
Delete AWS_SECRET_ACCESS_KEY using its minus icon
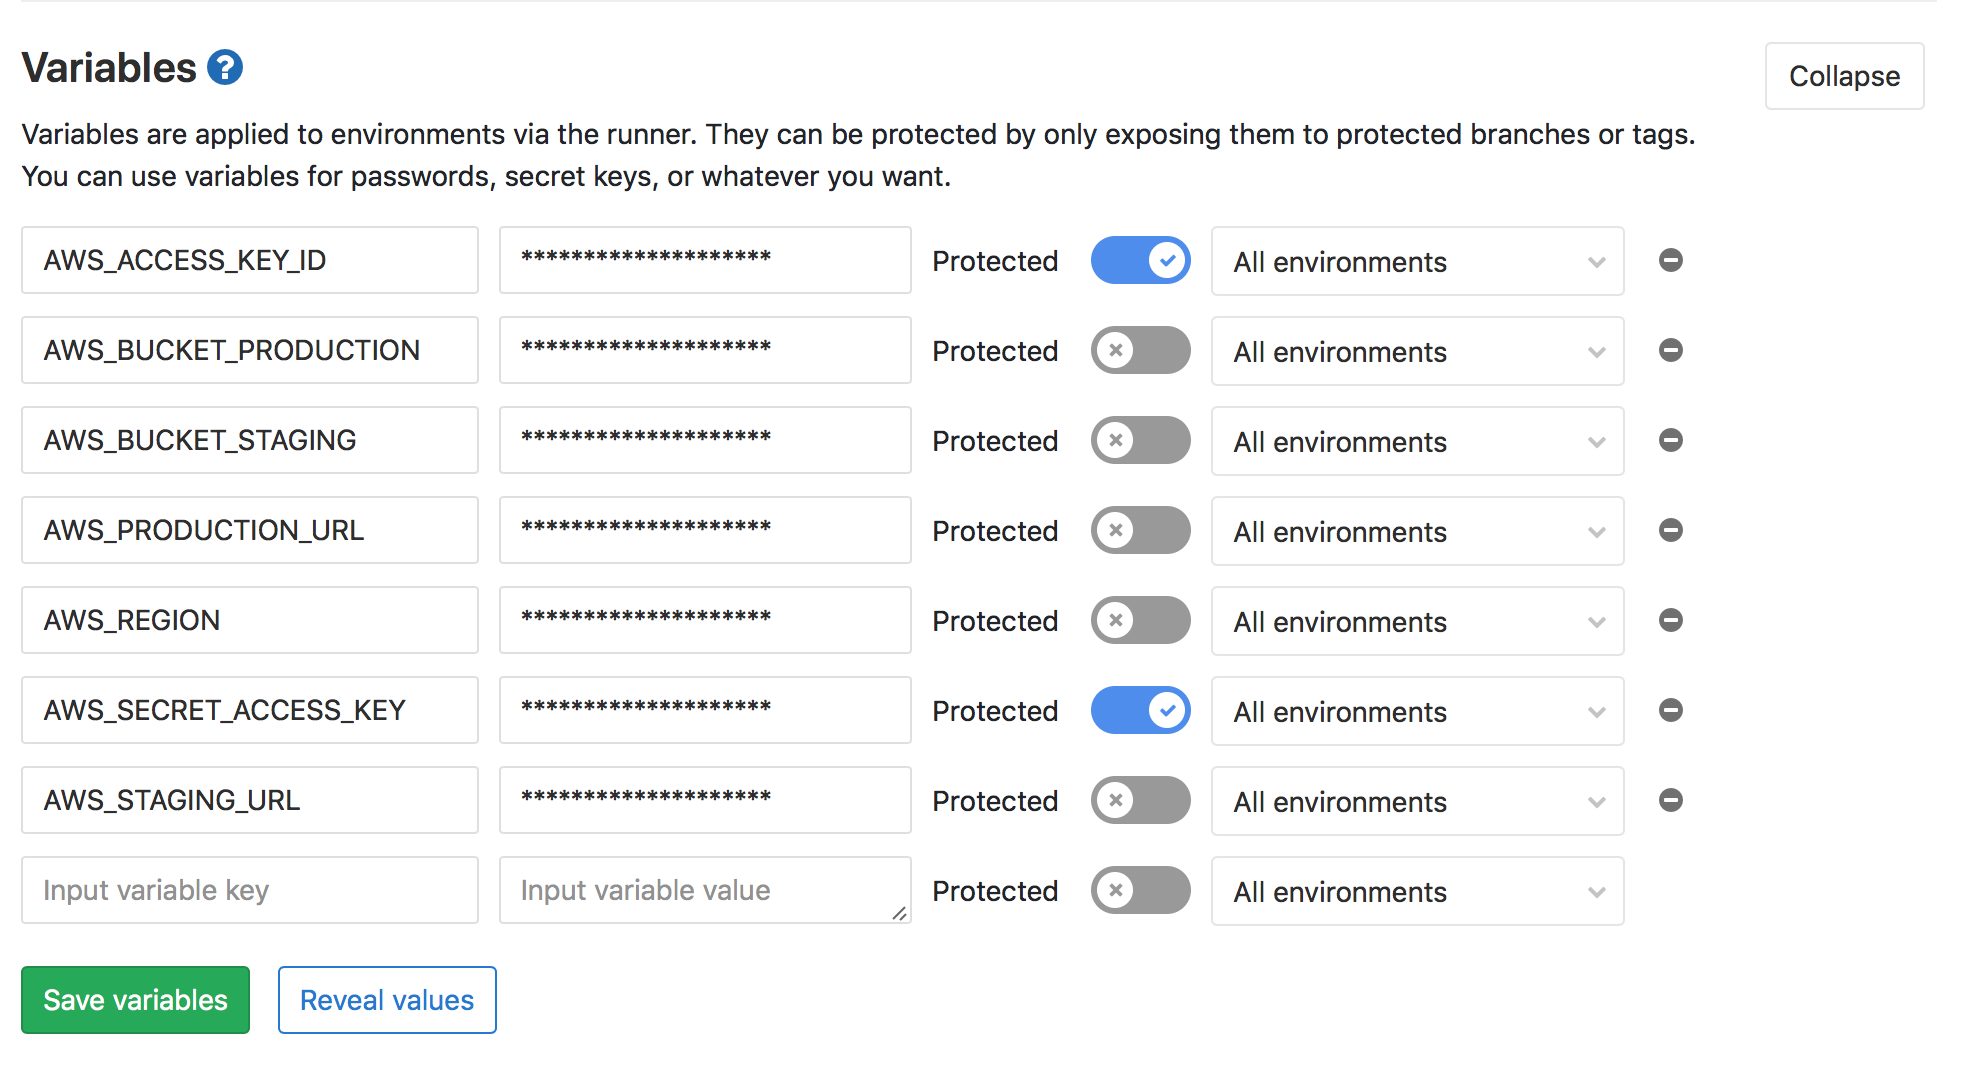1670,710
